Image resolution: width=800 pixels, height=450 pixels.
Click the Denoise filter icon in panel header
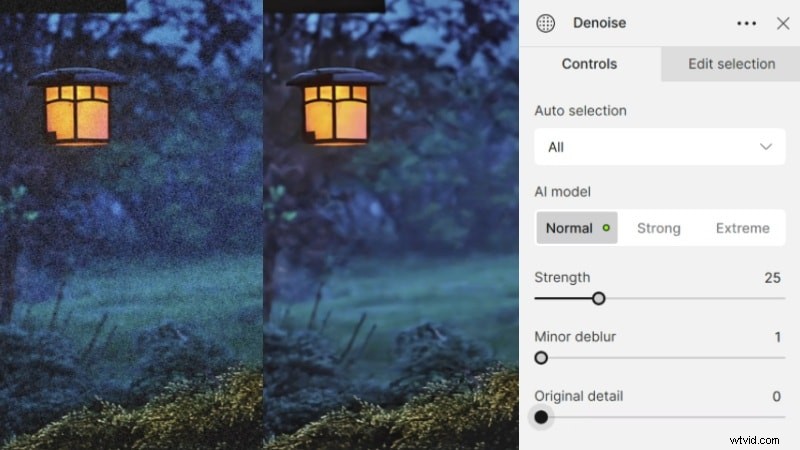545,23
